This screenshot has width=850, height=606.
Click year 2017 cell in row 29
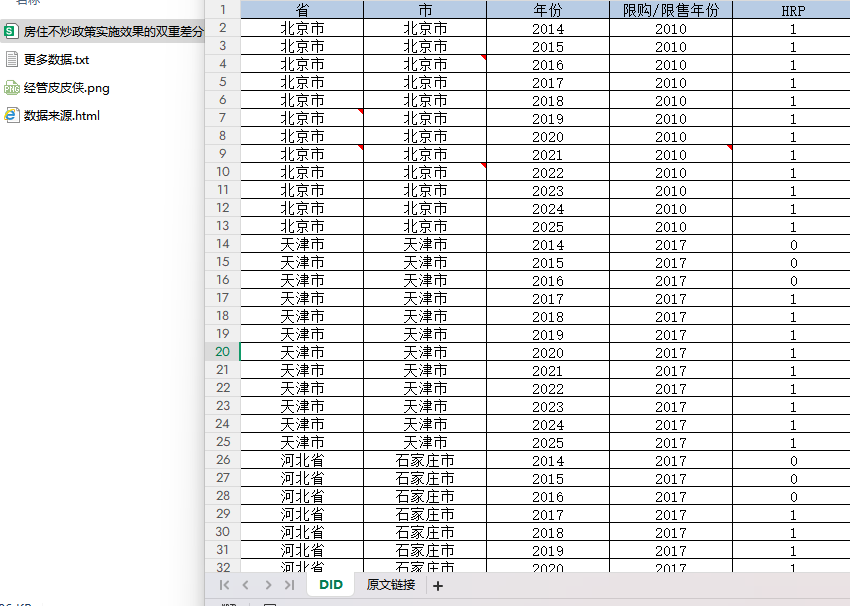548,514
